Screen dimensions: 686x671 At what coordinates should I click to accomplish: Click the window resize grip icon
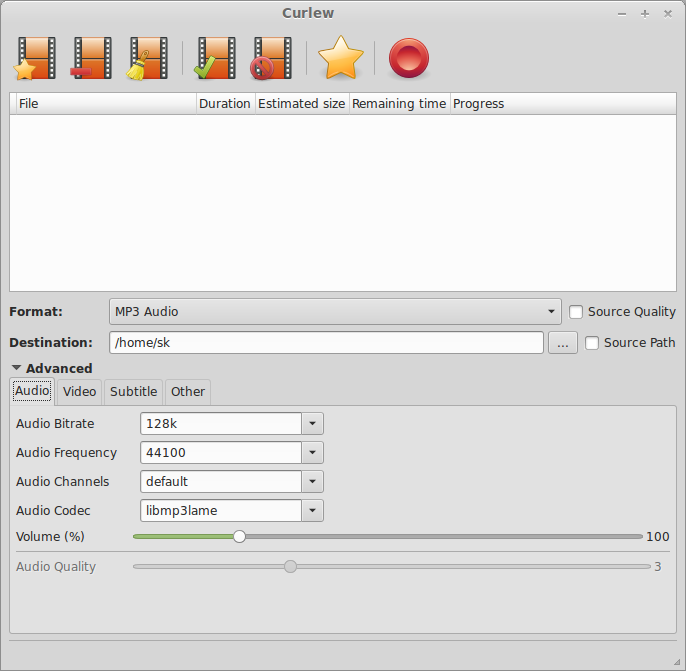[x=678, y=662]
